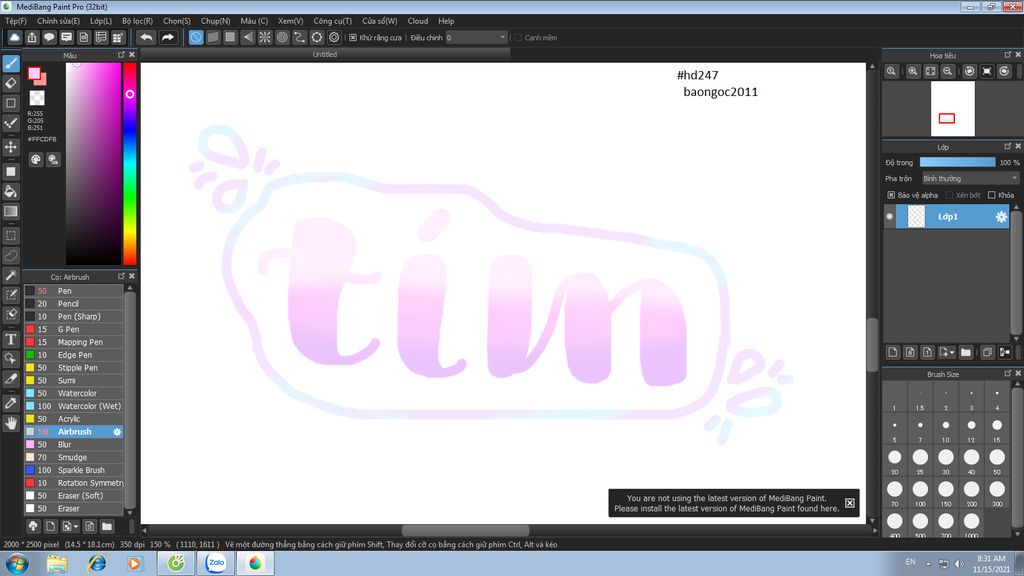Open the Pha trộn blend mode dropdown

pyautogui.click(x=970, y=178)
